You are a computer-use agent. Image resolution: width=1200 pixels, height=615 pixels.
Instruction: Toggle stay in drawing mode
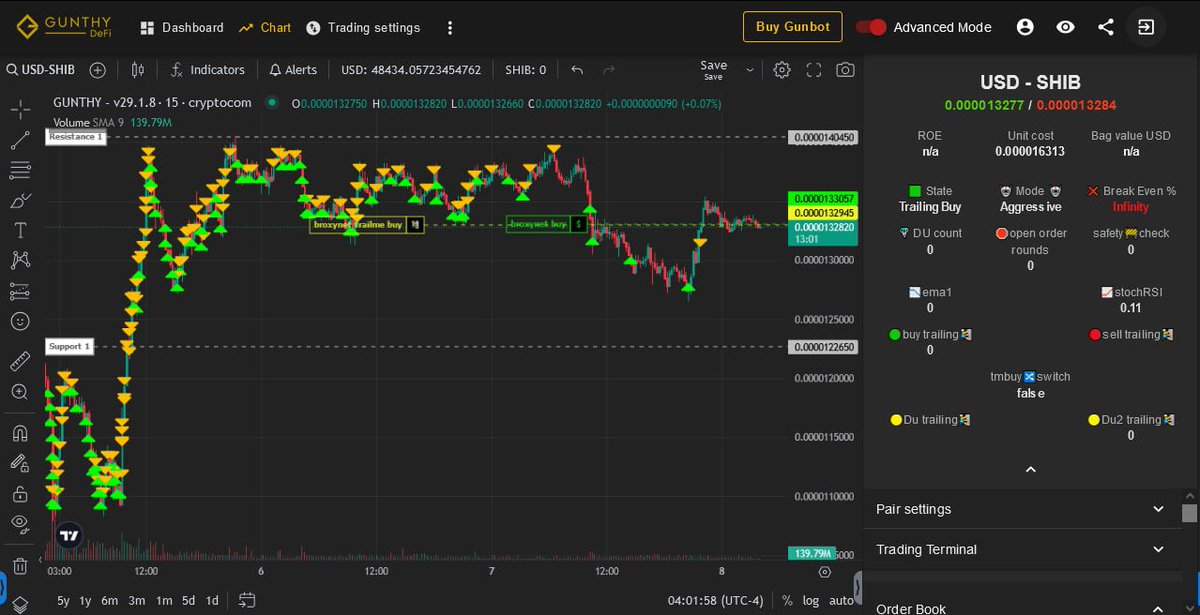coord(19,463)
